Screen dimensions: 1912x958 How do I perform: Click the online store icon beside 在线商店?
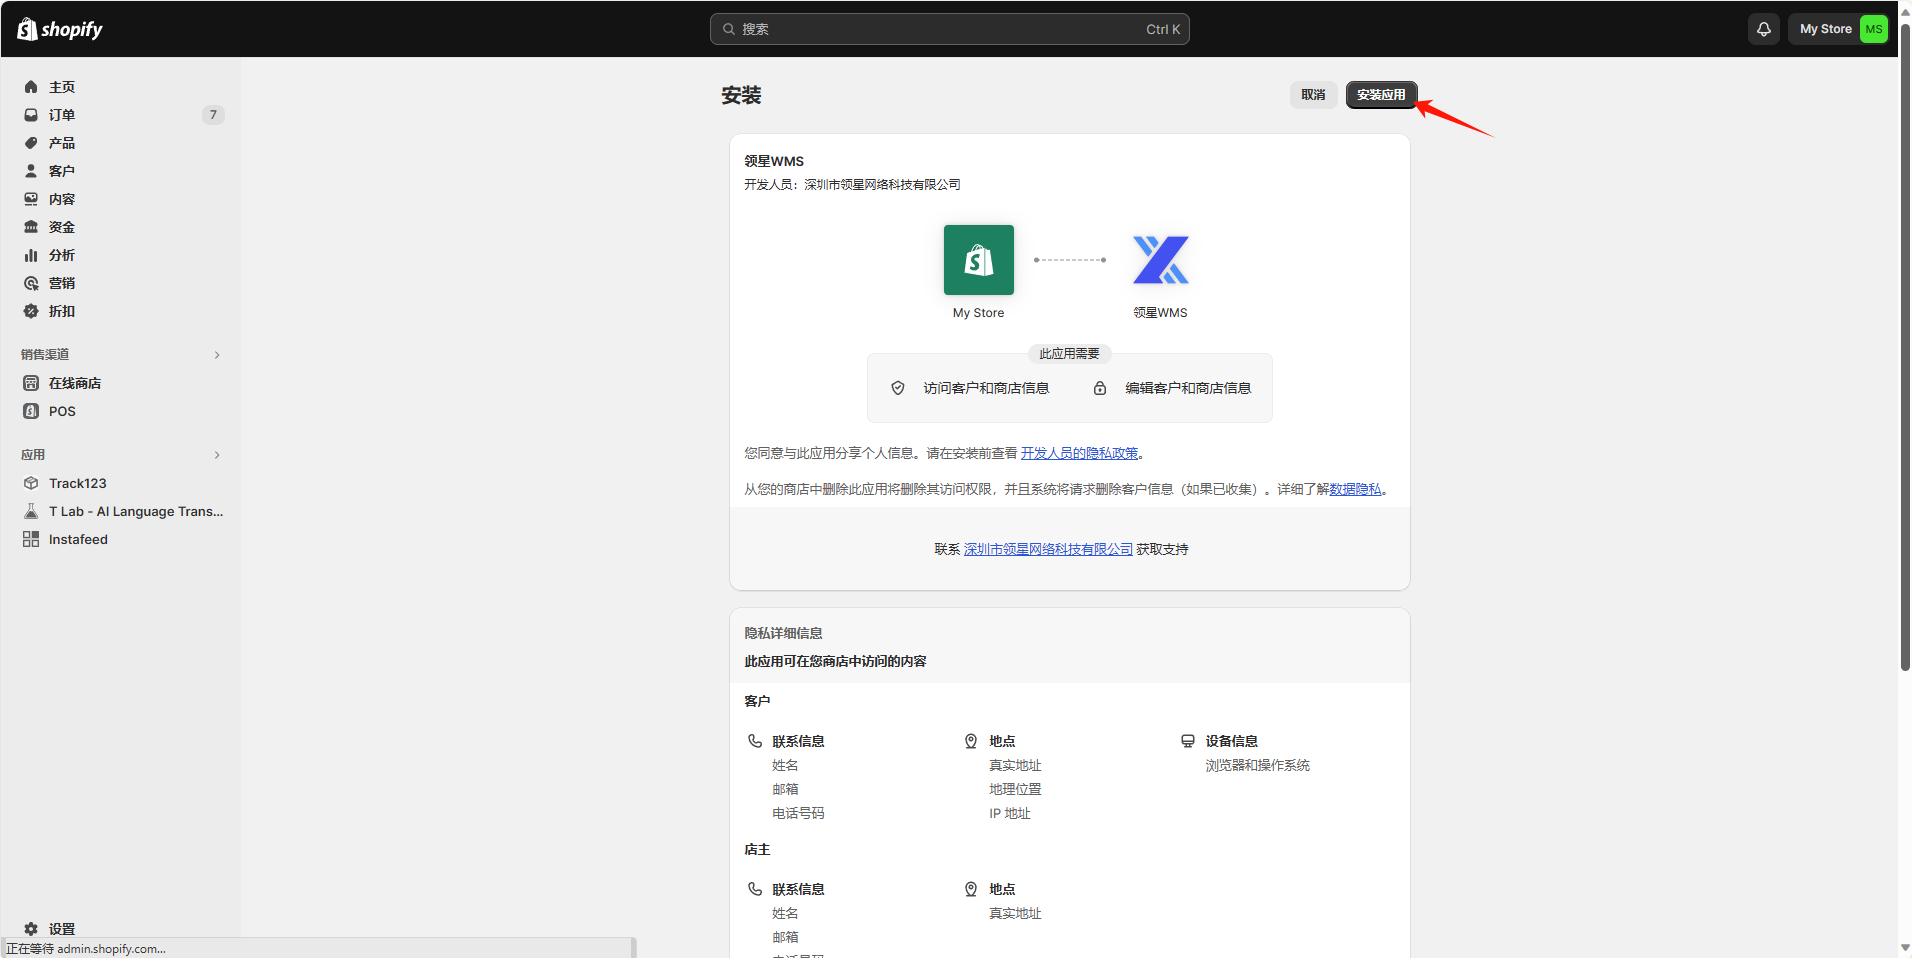31,383
